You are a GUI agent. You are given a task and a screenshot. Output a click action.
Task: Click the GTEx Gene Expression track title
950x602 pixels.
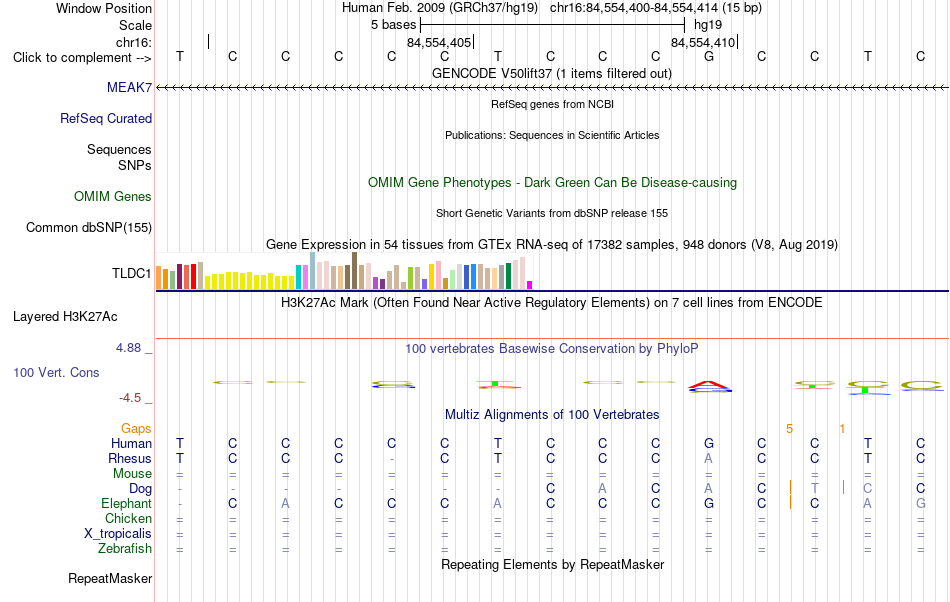(x=552, y=245)
